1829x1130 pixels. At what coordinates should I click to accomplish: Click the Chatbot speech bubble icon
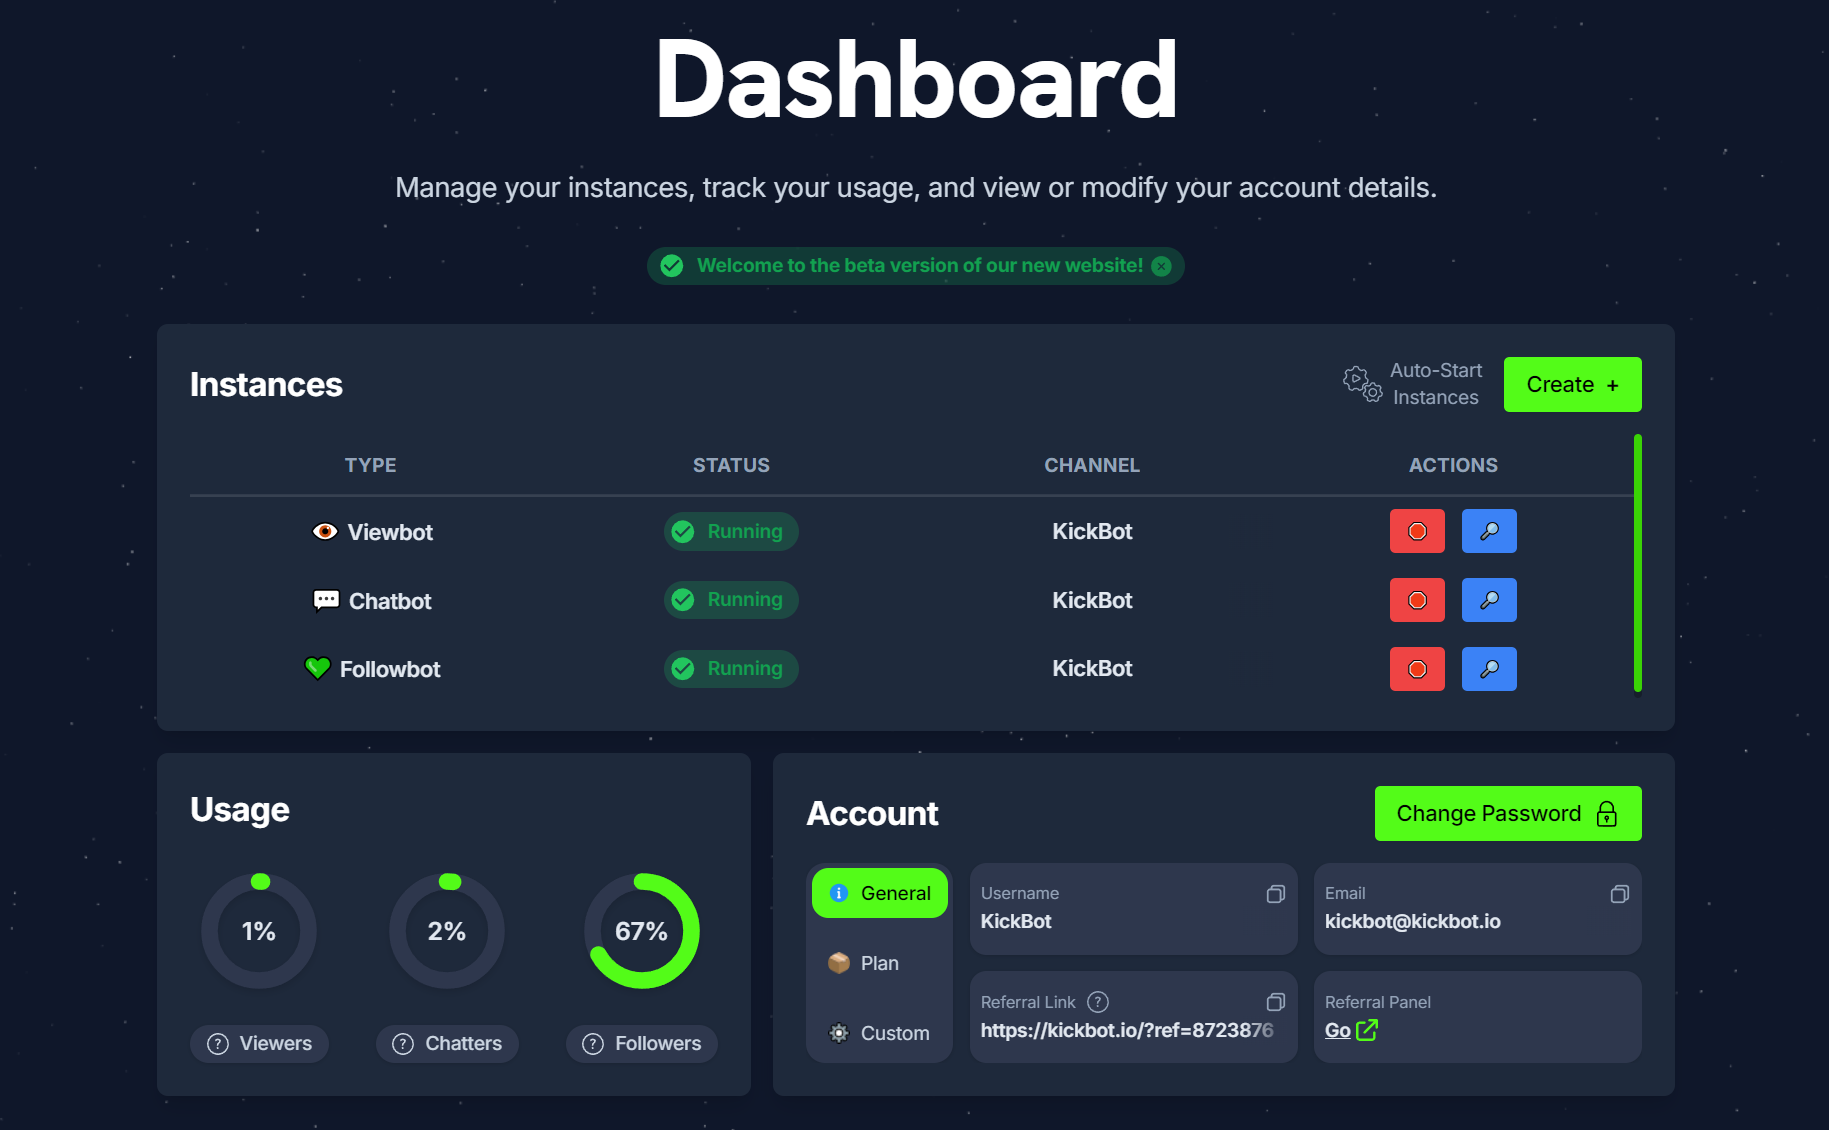(x=326, y=600)
